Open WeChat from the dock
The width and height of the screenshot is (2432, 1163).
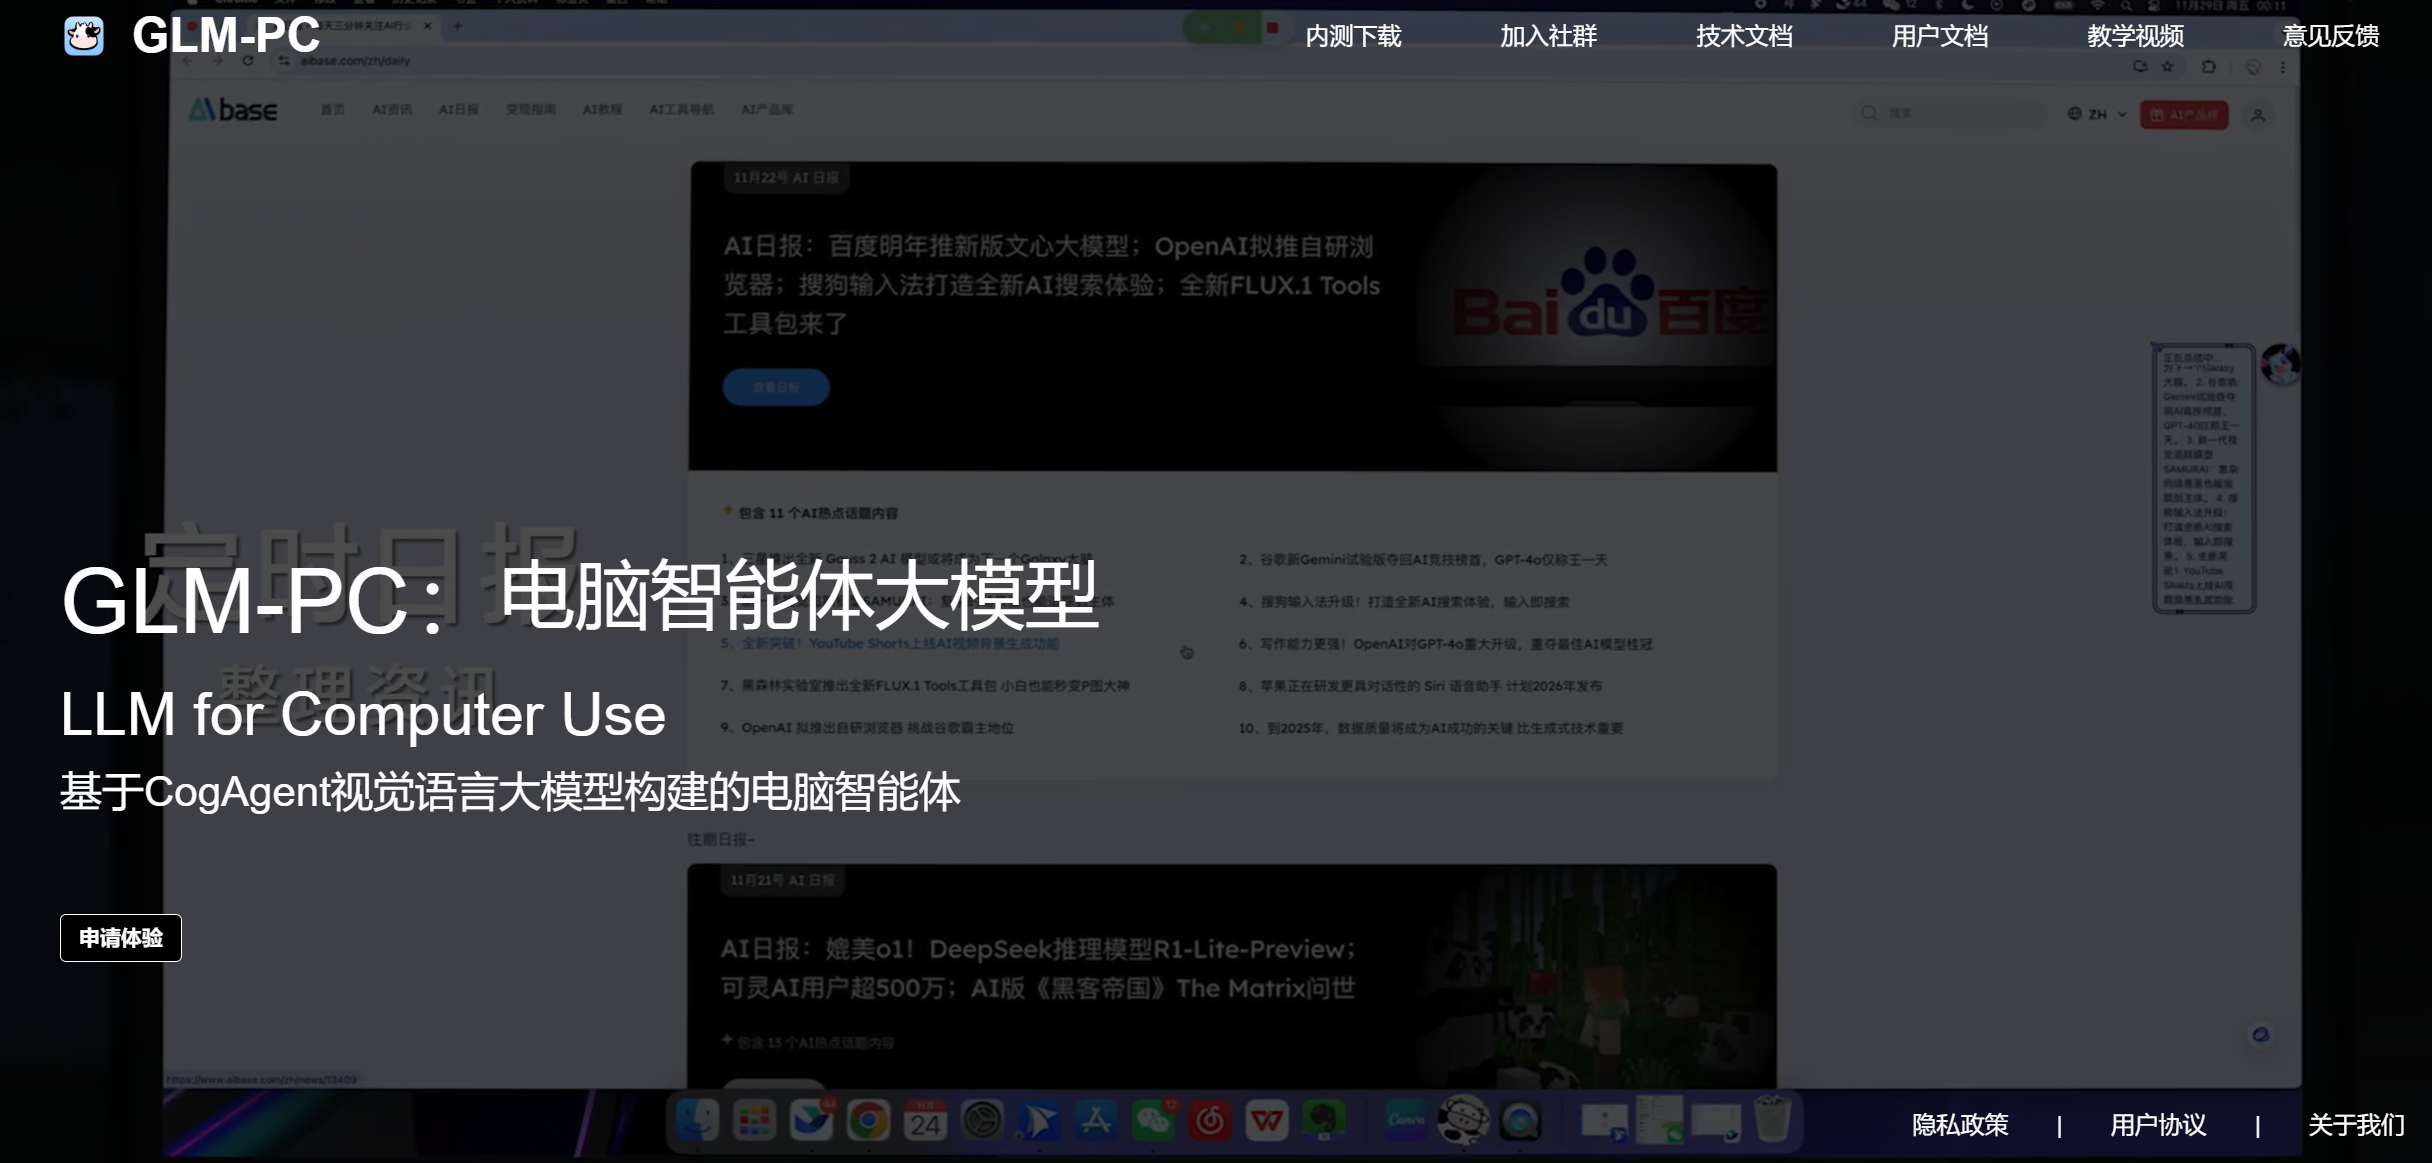1152,1121
